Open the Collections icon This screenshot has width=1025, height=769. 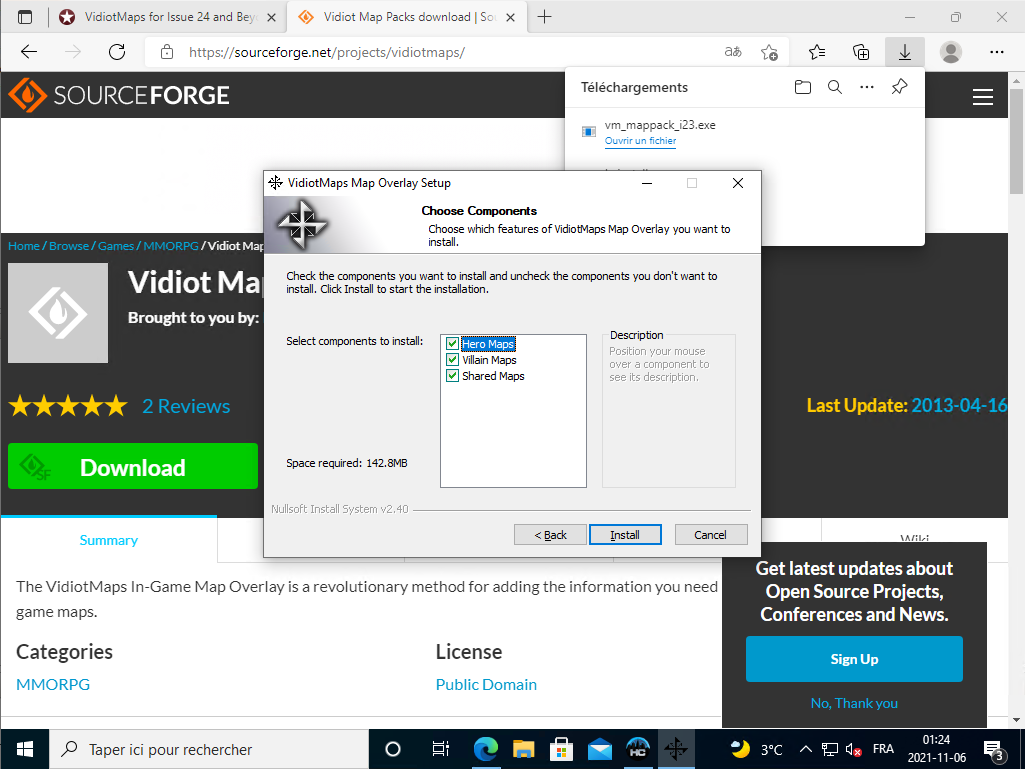(x=861, y=52)
